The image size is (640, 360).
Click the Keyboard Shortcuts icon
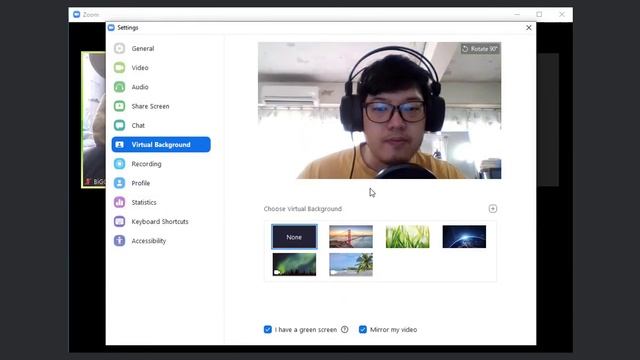[x=119, y=221]
